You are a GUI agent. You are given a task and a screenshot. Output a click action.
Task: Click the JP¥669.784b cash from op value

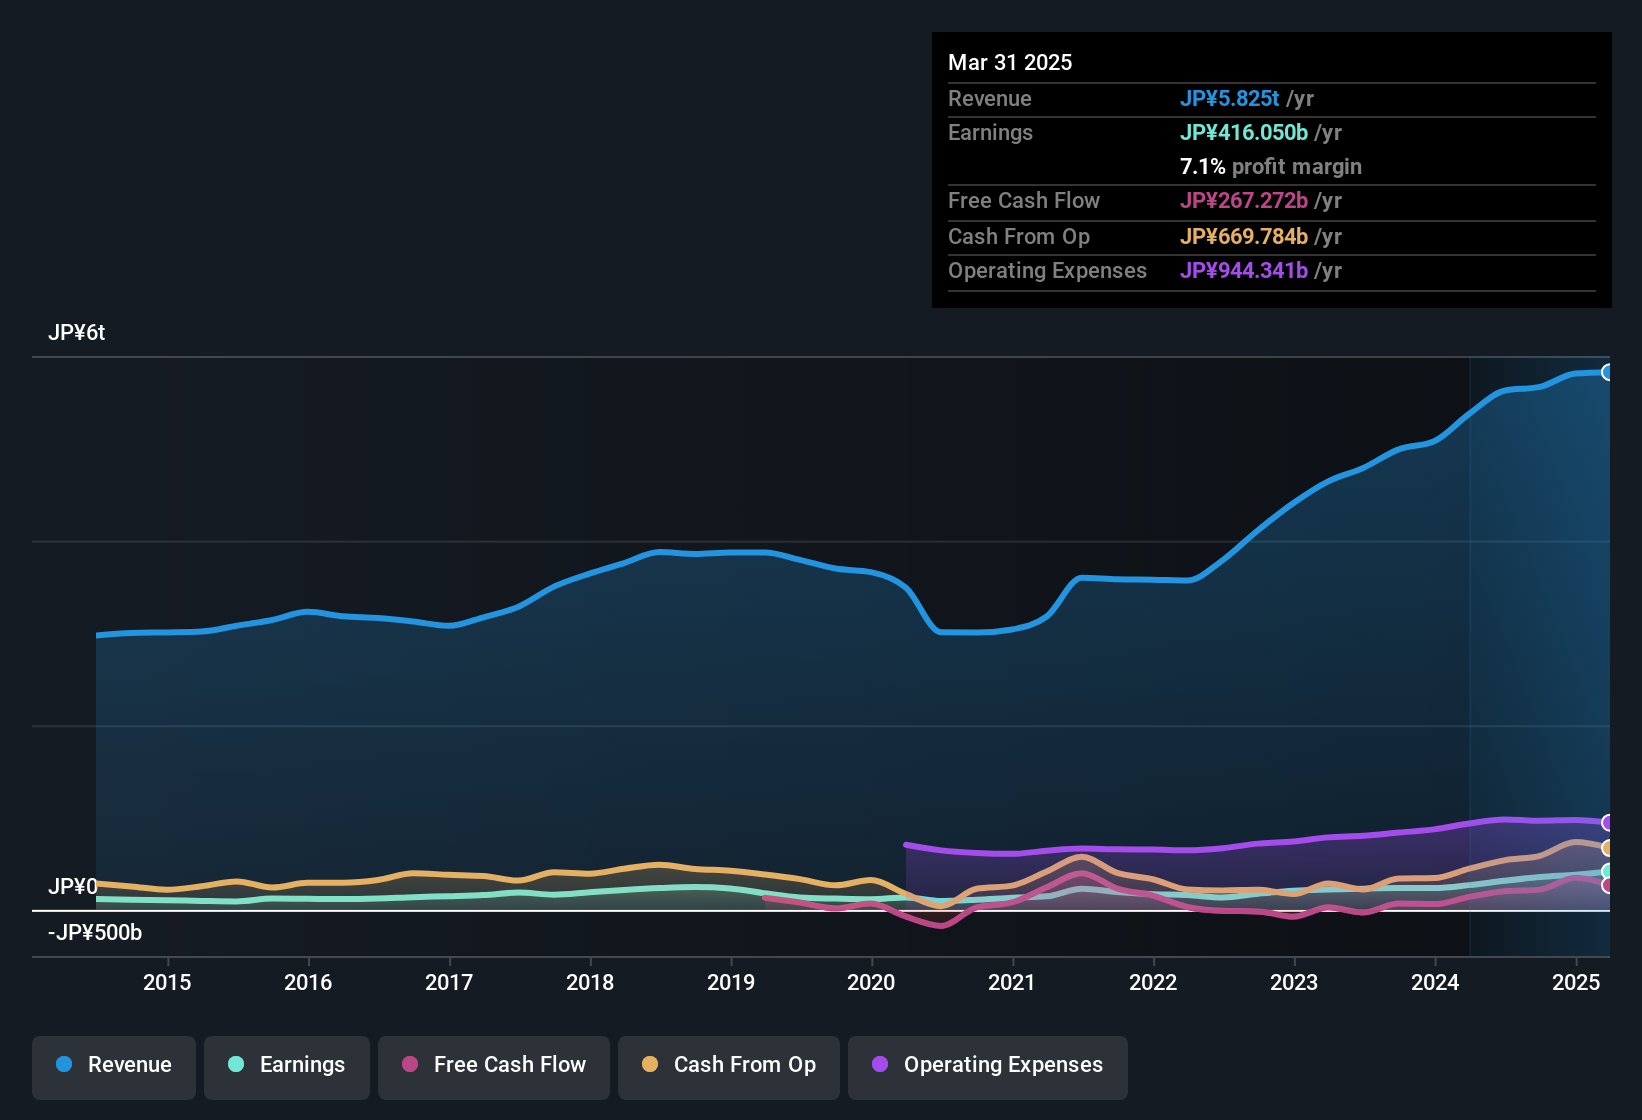coord(1244,236)
